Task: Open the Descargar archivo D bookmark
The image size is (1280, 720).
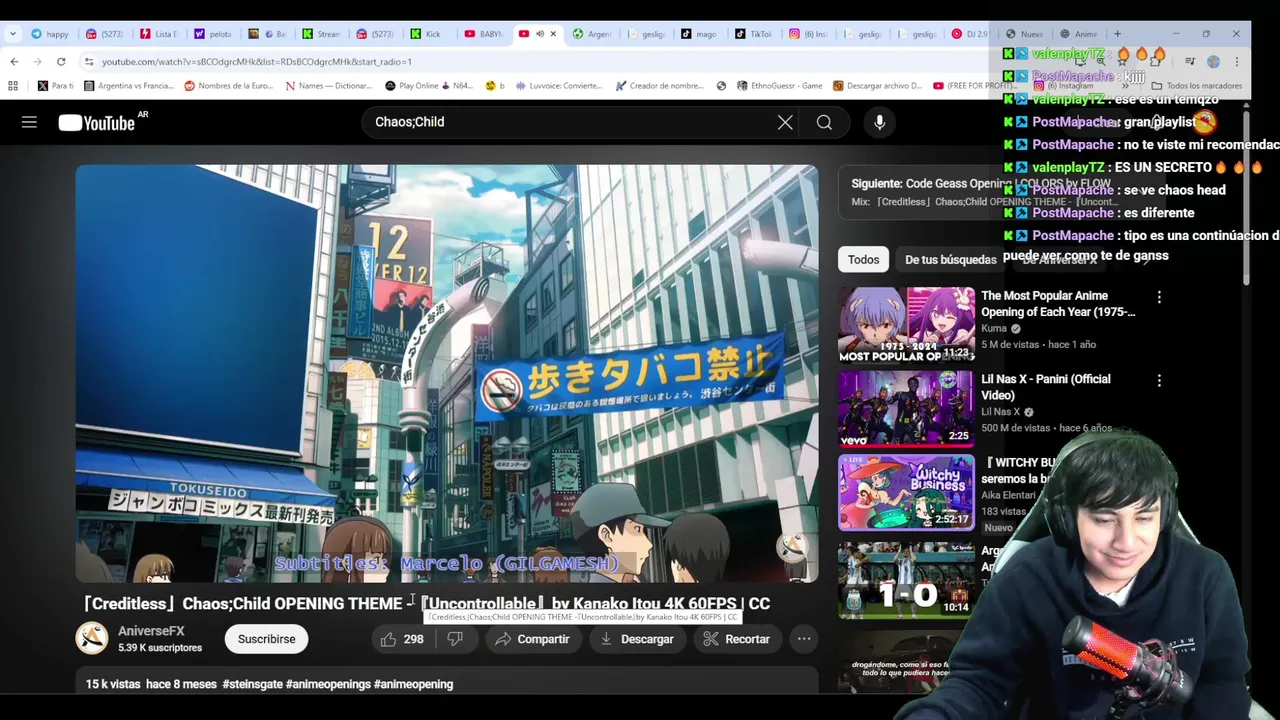Action: coord(878,86)
